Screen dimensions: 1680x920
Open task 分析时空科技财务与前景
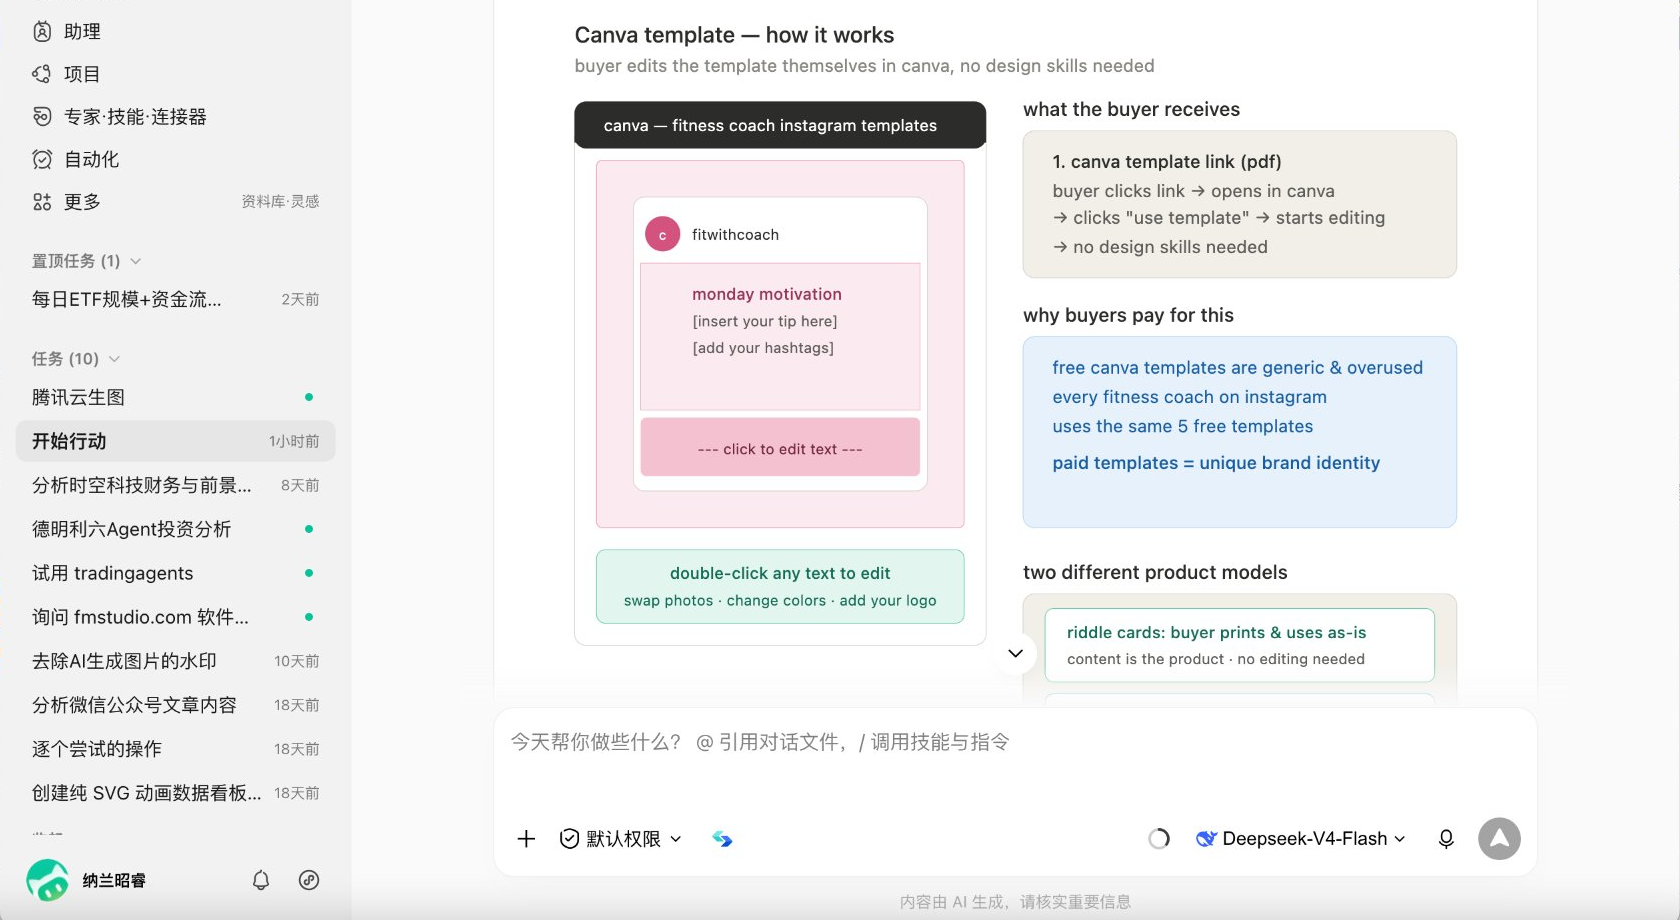(175, 485)
